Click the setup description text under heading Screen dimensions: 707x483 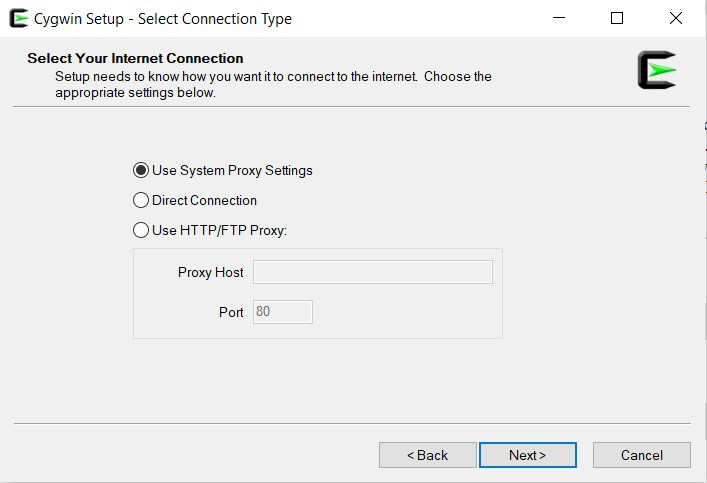(272, 84)
